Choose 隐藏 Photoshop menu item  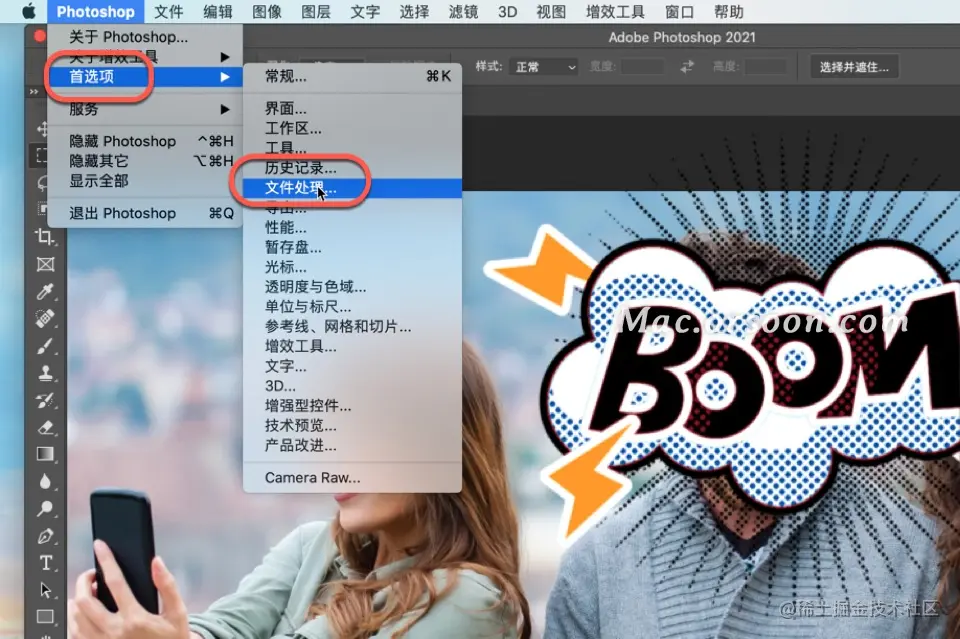point(144,141)
